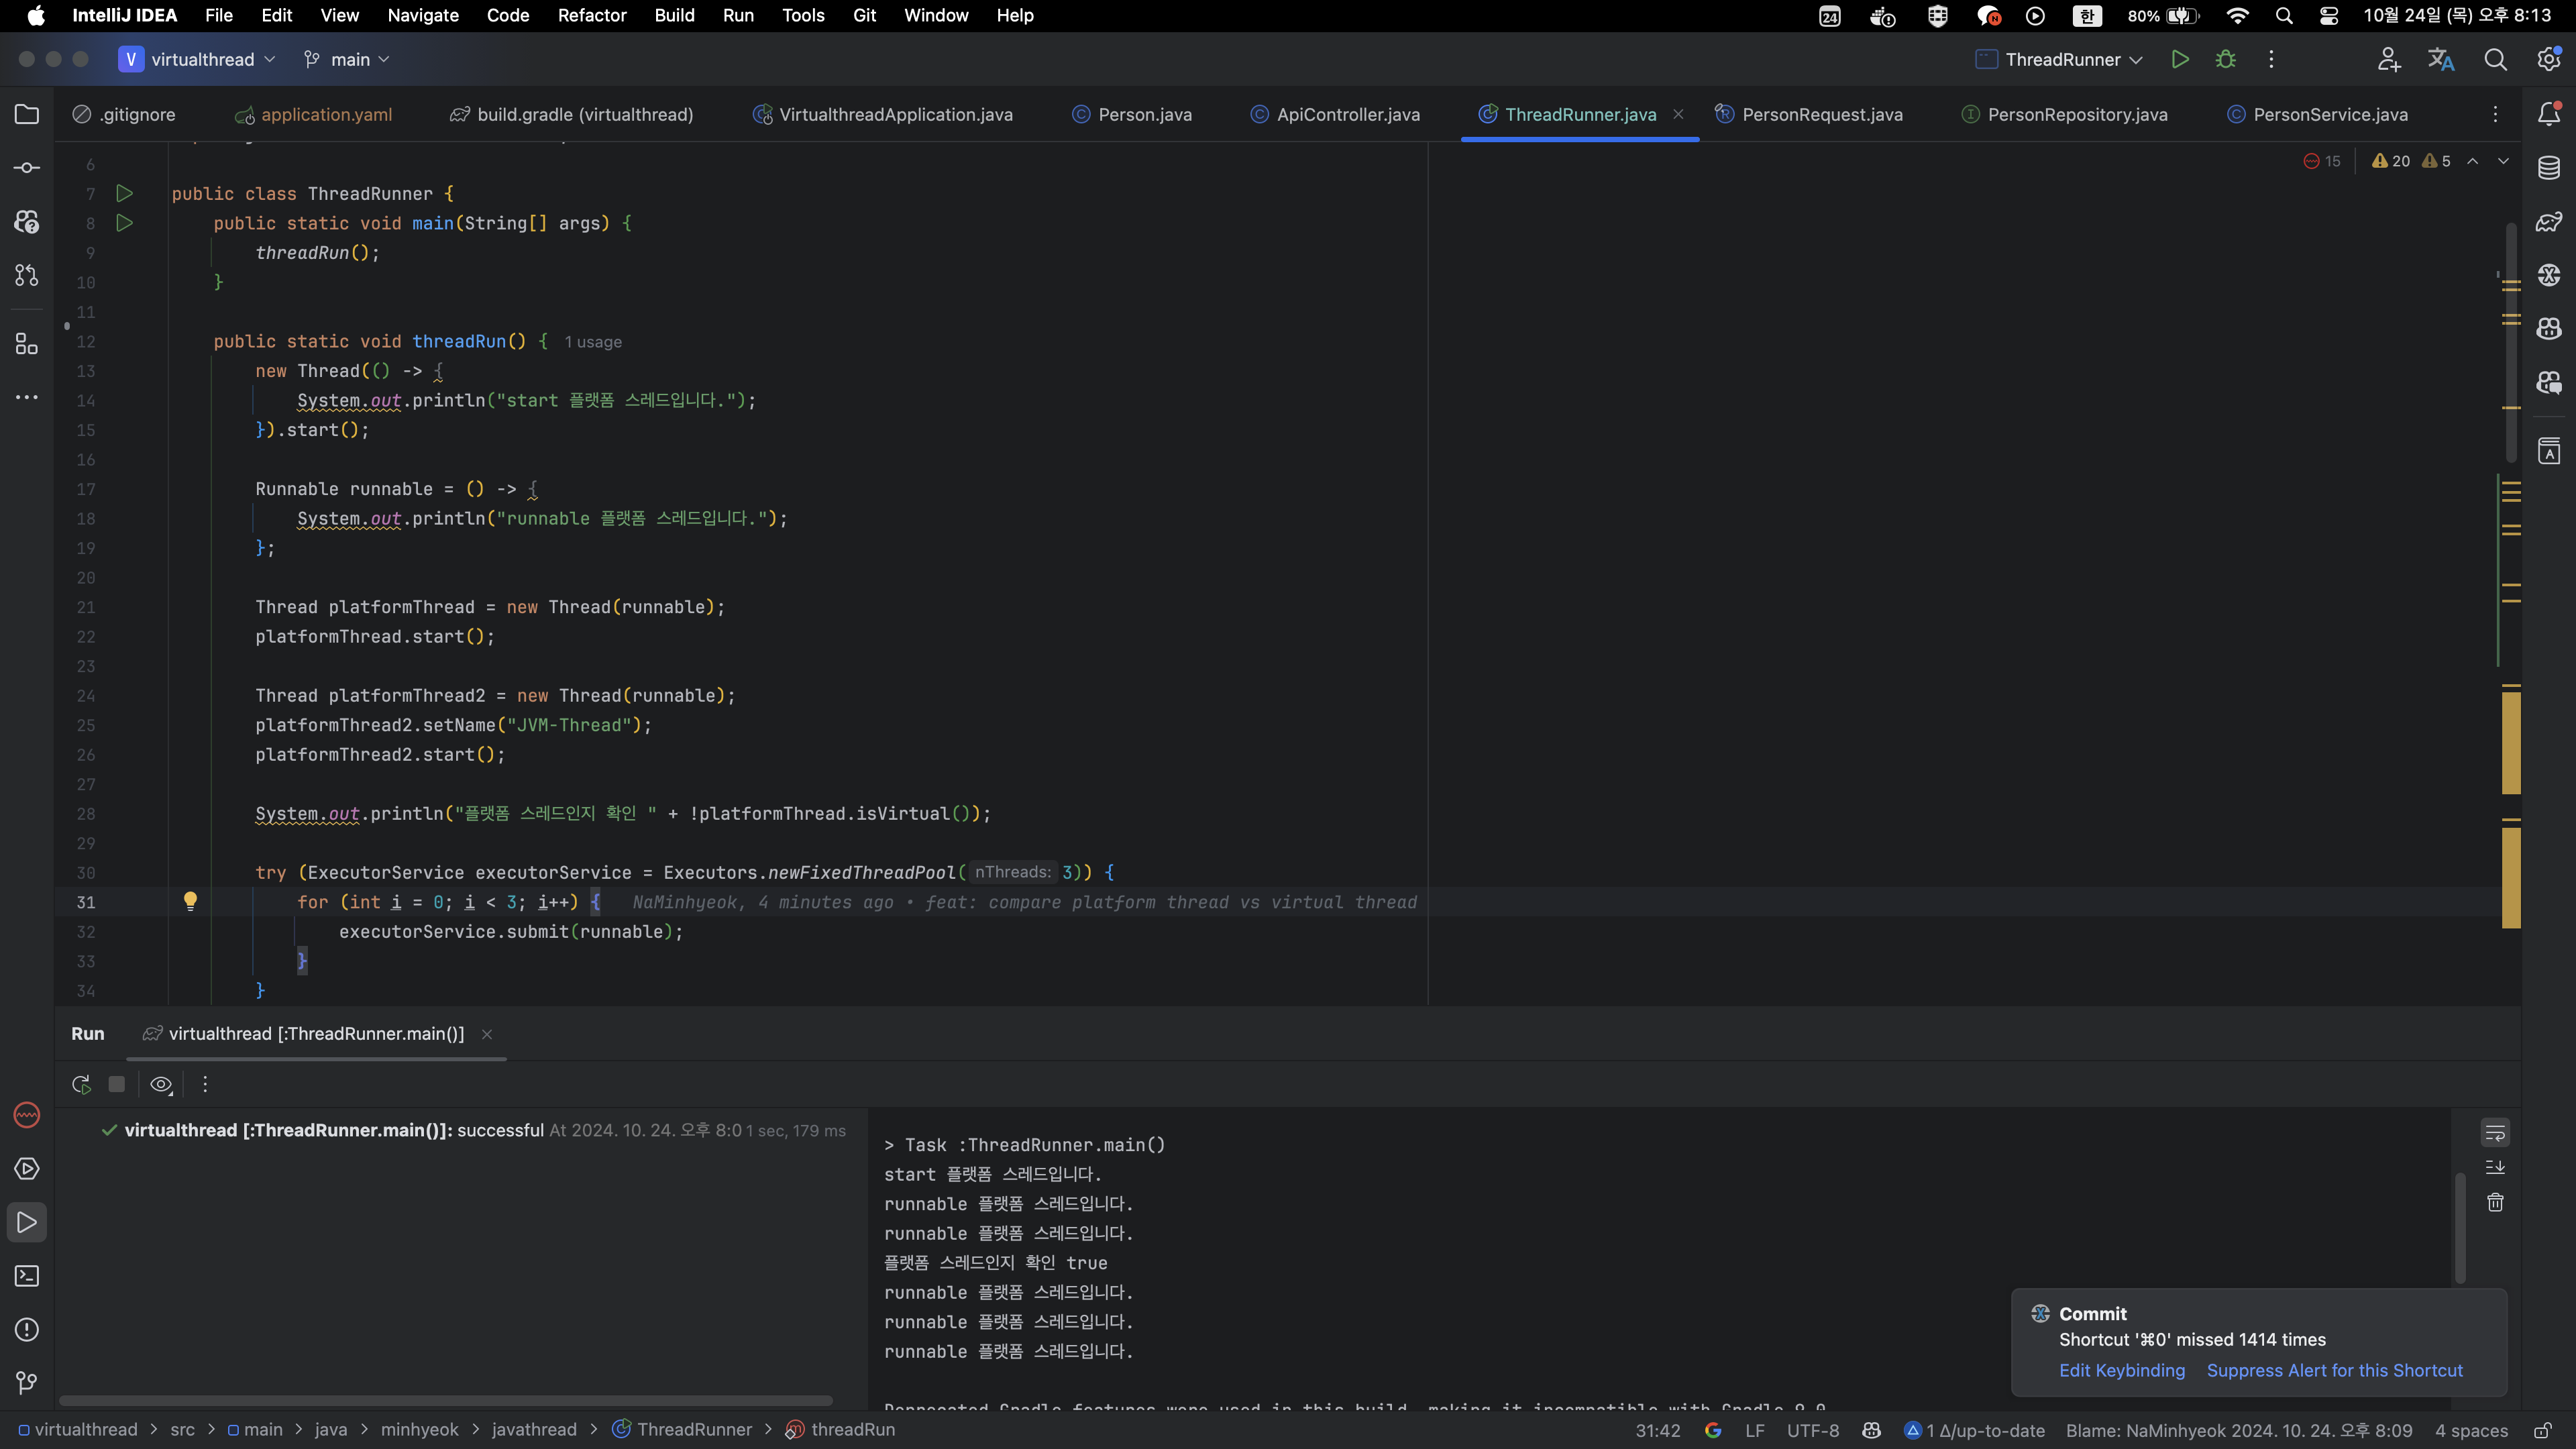Open the Structure tool window
The height and width of the screenshot is (1449, 2576).
tap(25, 344)
